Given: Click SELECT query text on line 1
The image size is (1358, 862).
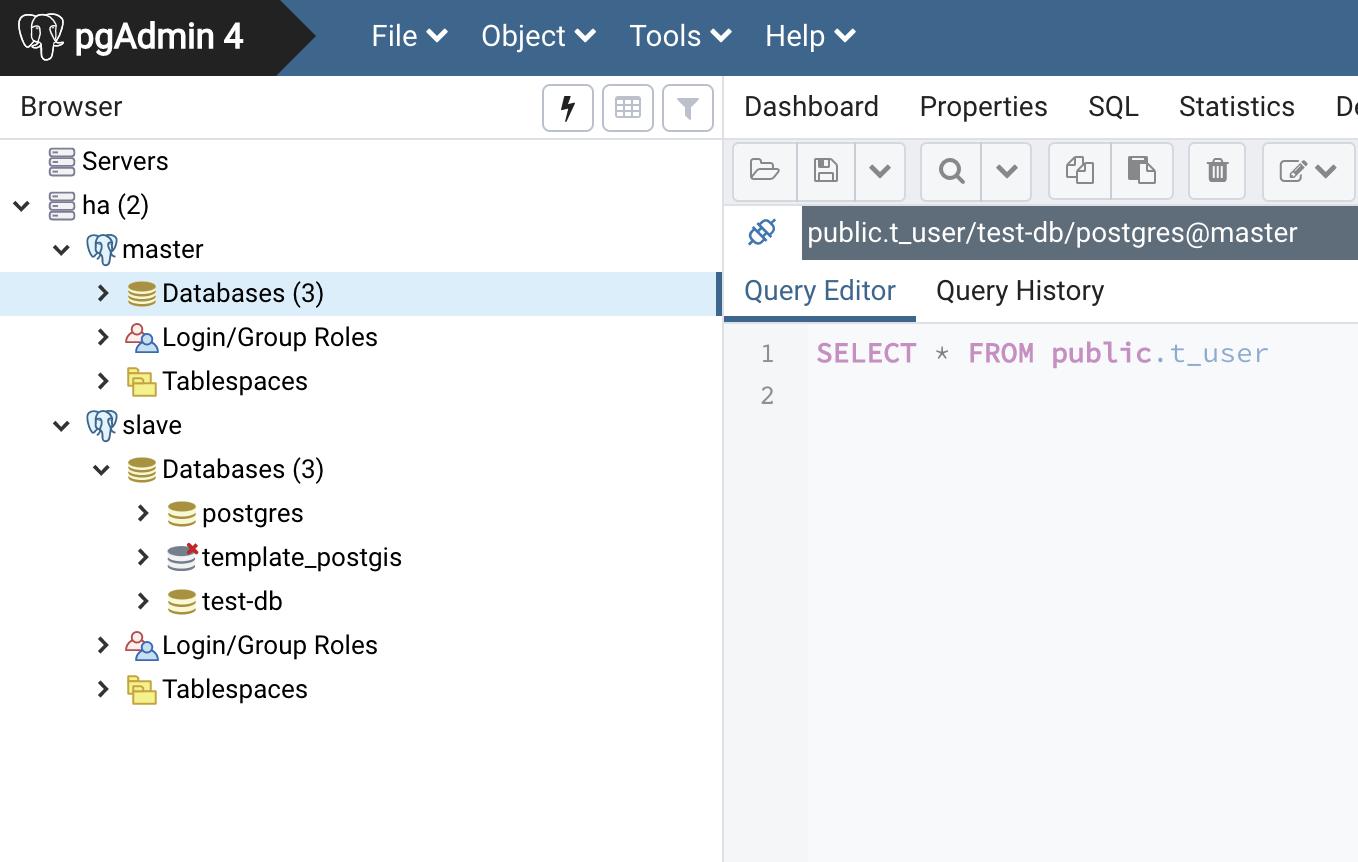Looking at the screenshot, I should point(1042,353).
